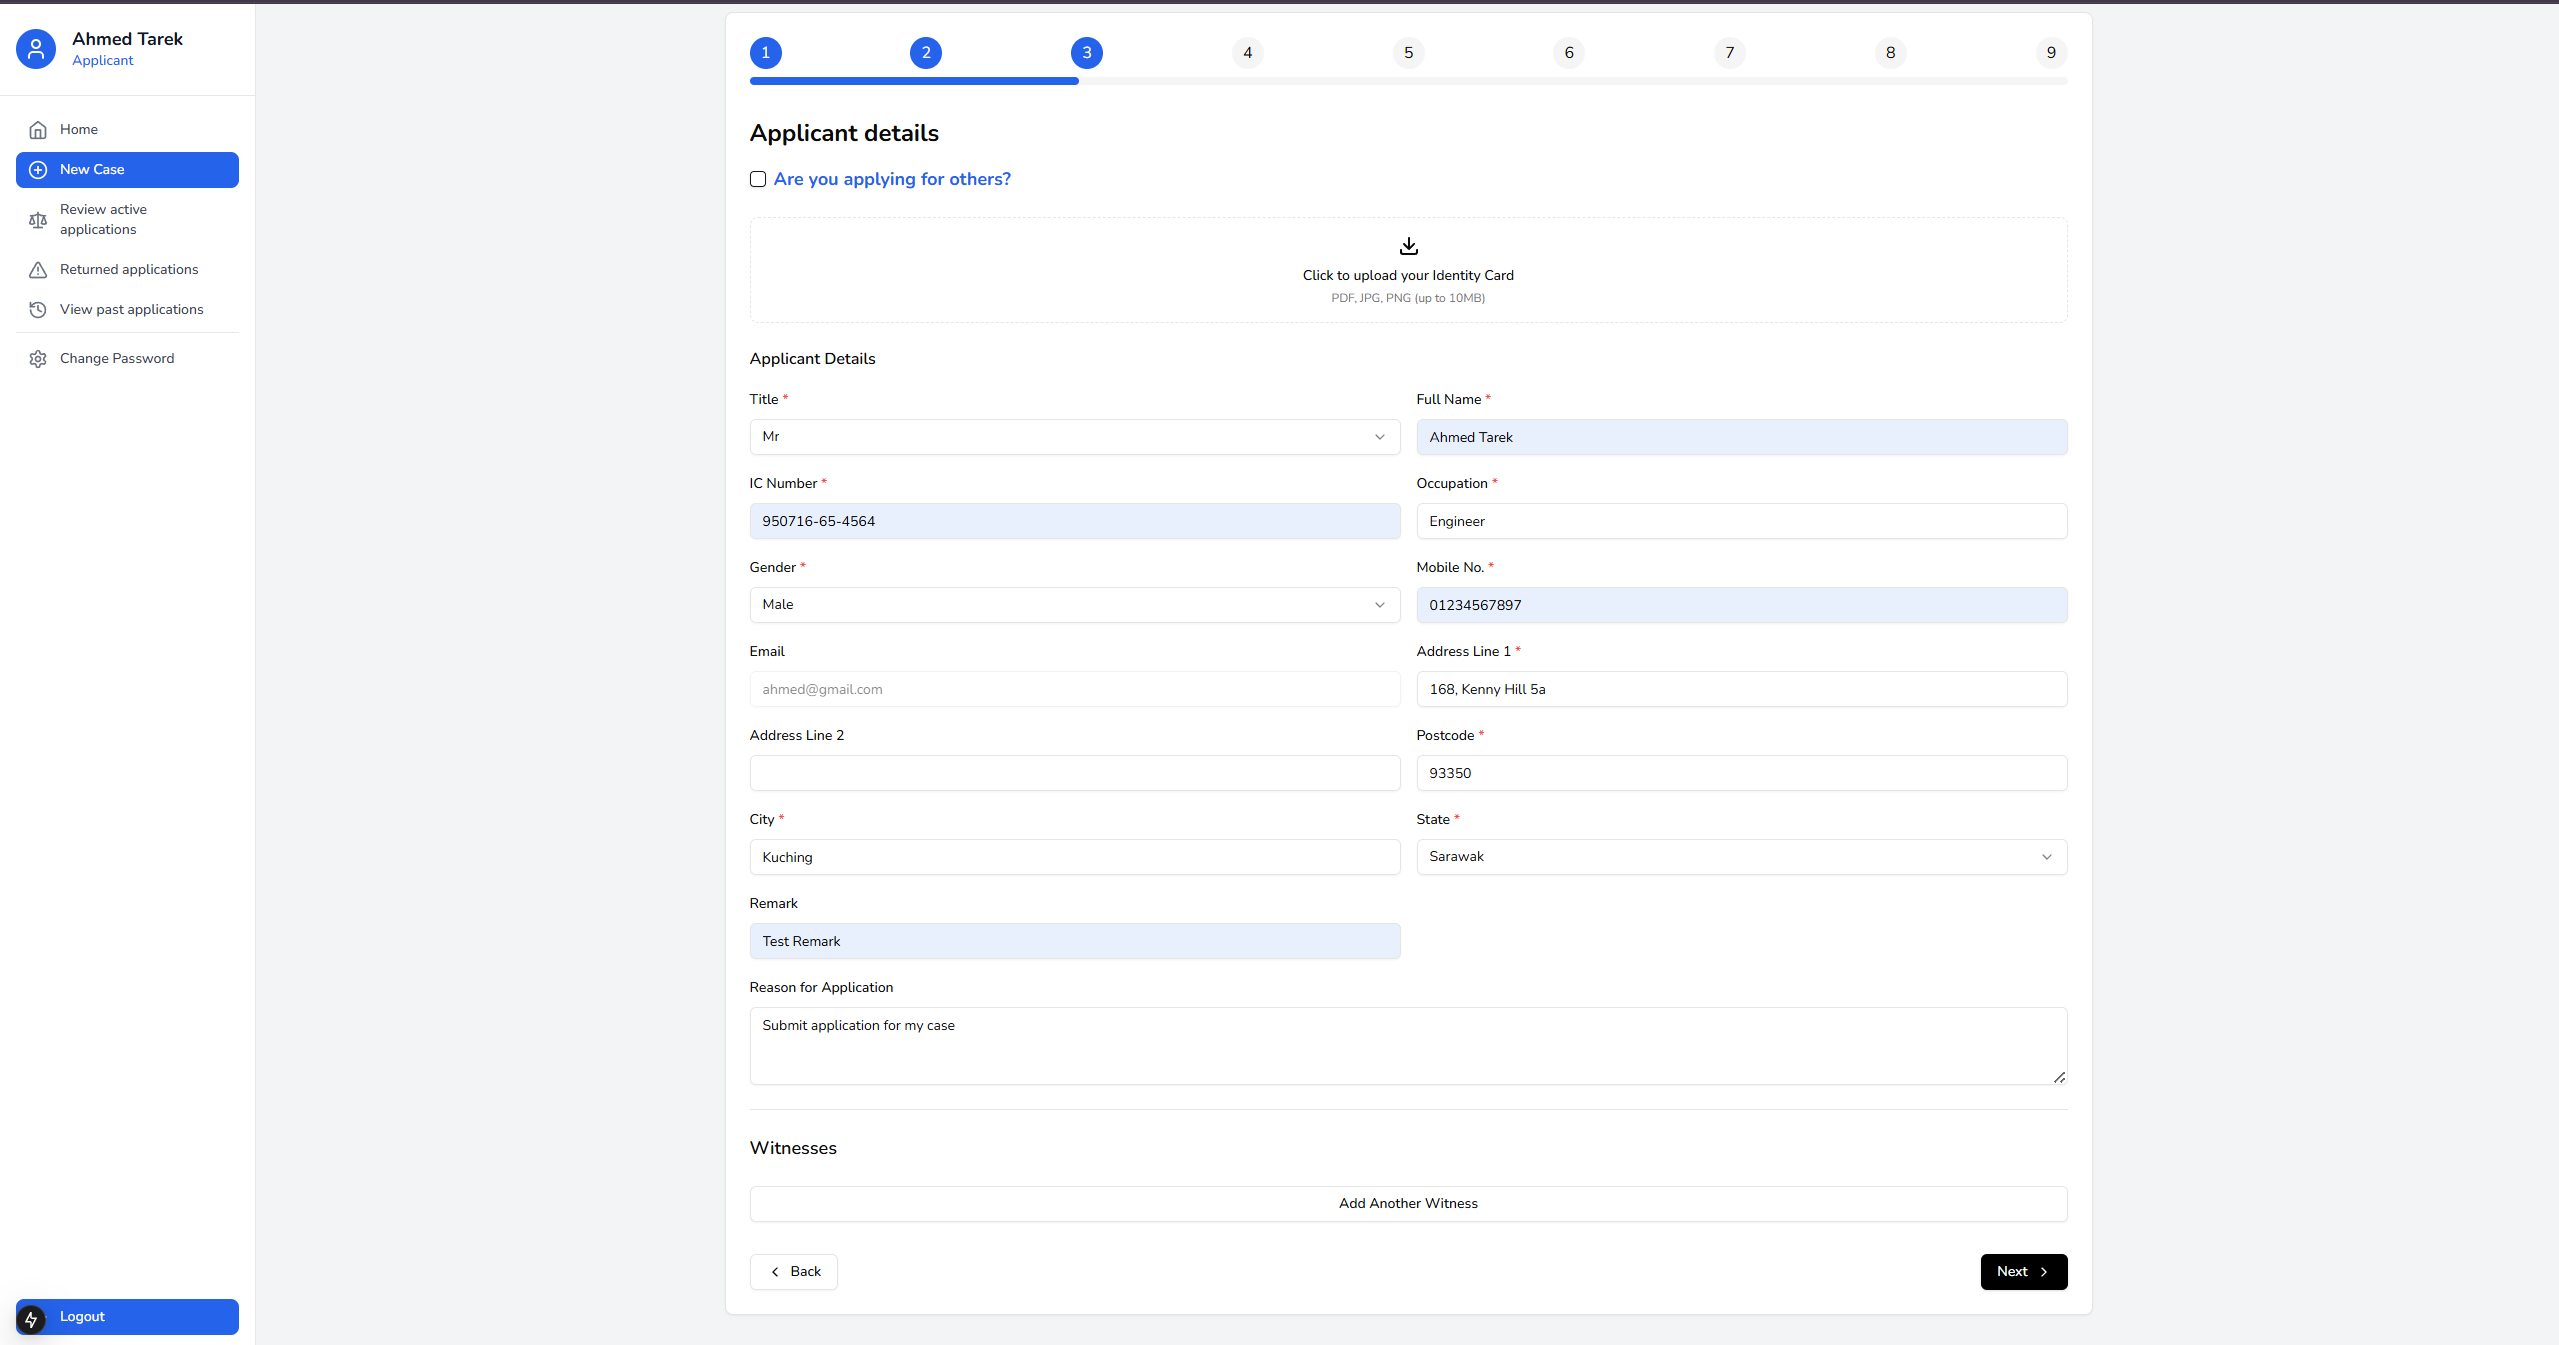The width and height of the screenshot is (2559, 1345).
Task: Click the lightning bolt icon near Logout
Action: pyautogui.click(x=31, y=1320)
